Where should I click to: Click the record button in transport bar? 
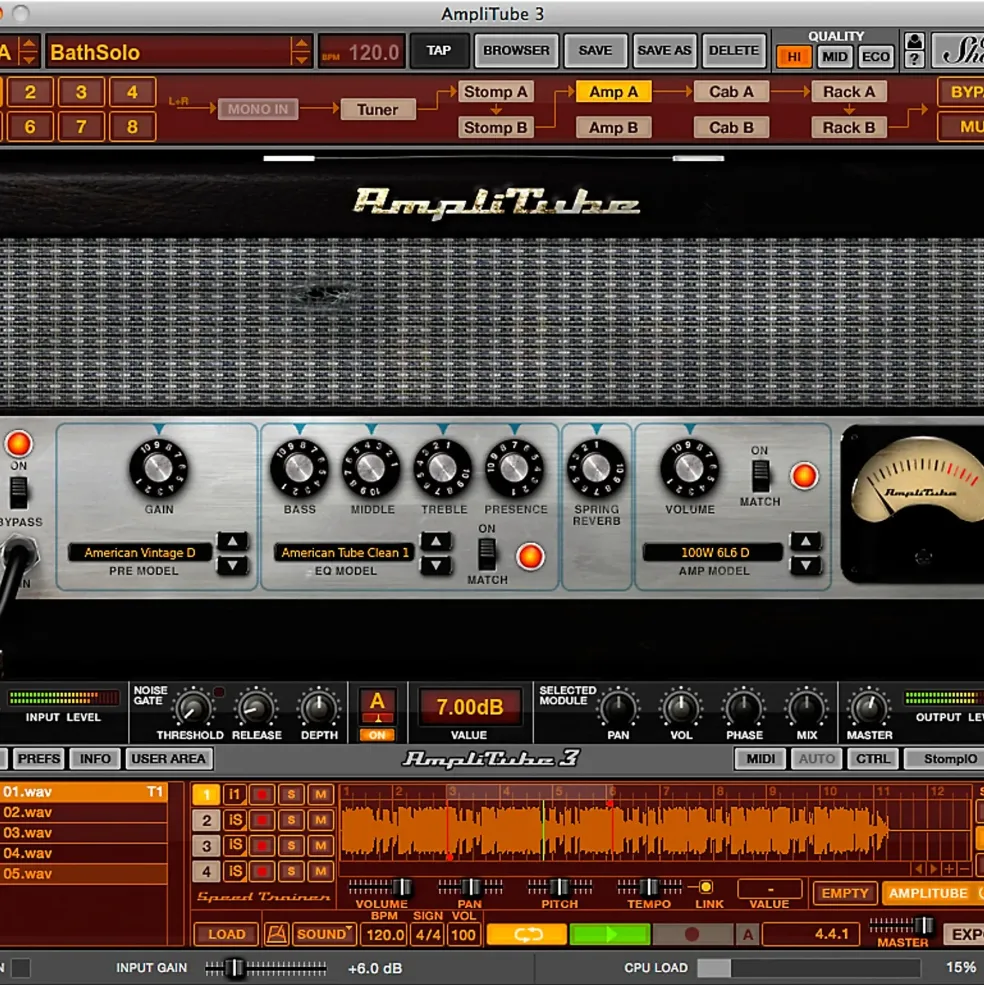click(692, 934)
